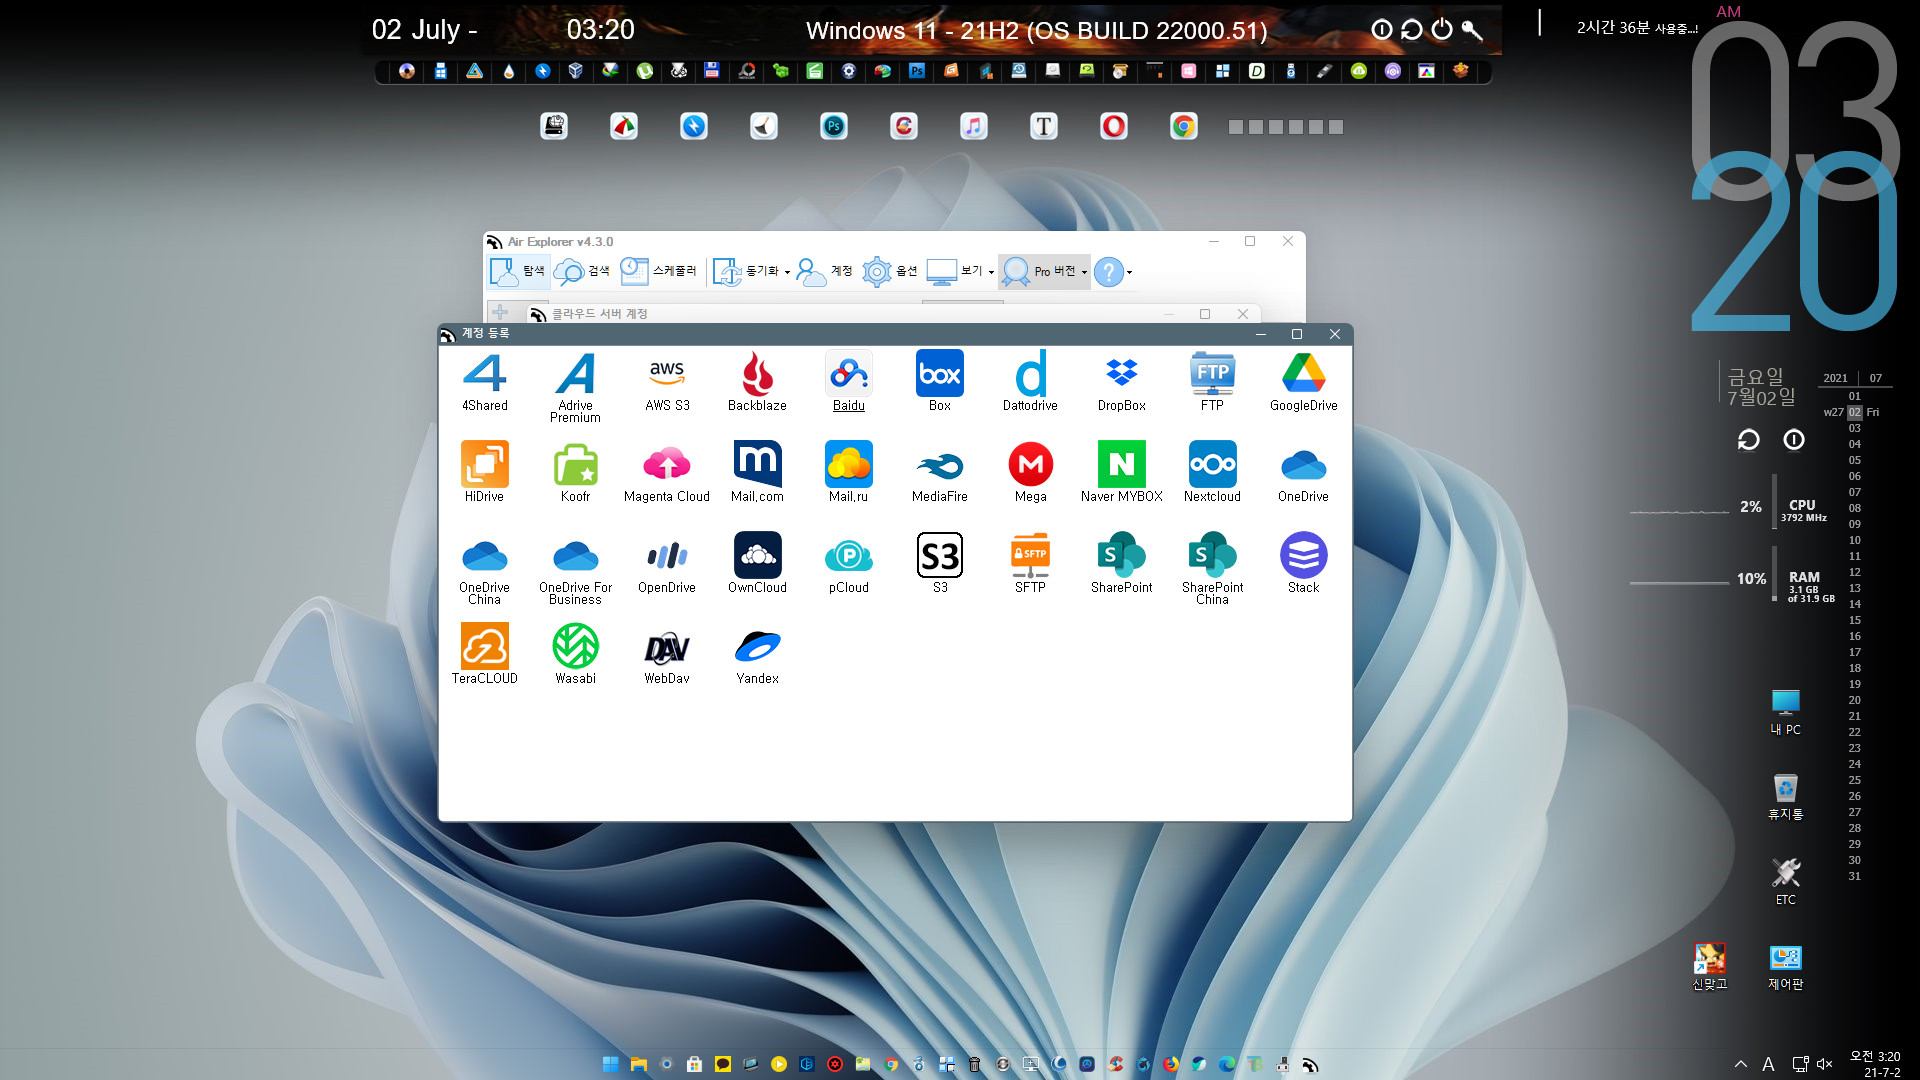Image resolution: width=1920 pixels, height=1080 pixels.
Task: Open the 내 PC desktop icon
Action: coord(1785,712)
